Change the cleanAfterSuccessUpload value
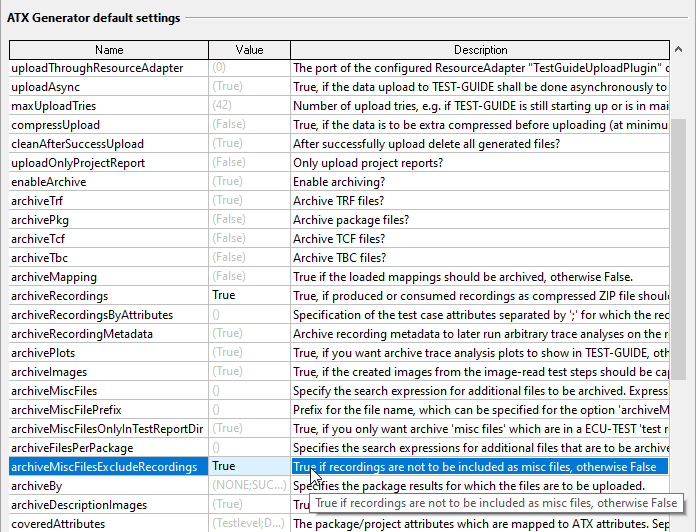 [249, 144]
